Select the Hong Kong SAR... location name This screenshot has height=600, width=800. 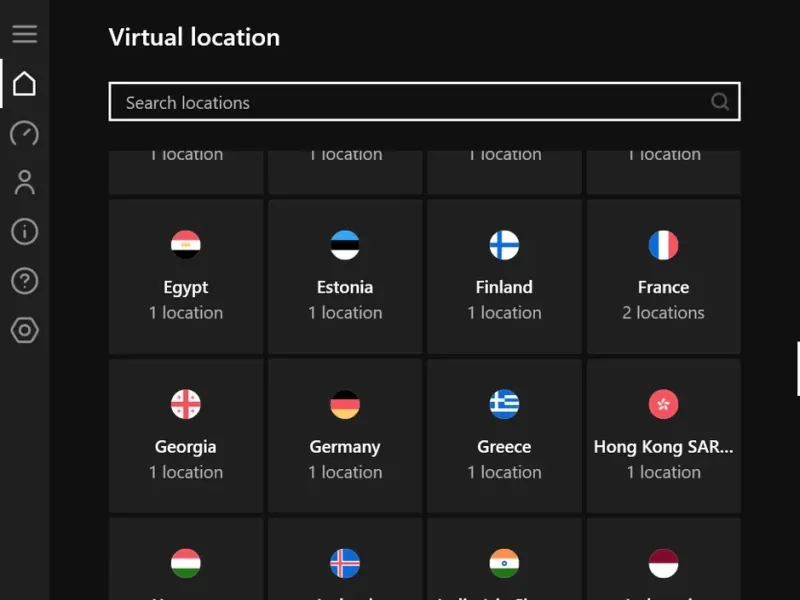(663, 447)
